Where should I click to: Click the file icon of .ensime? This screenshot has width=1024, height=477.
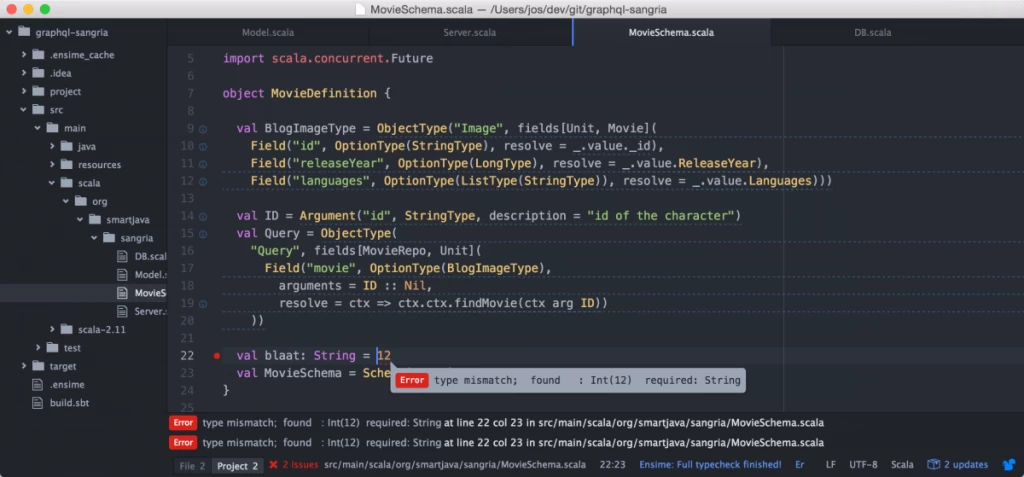tap(38, 384)
